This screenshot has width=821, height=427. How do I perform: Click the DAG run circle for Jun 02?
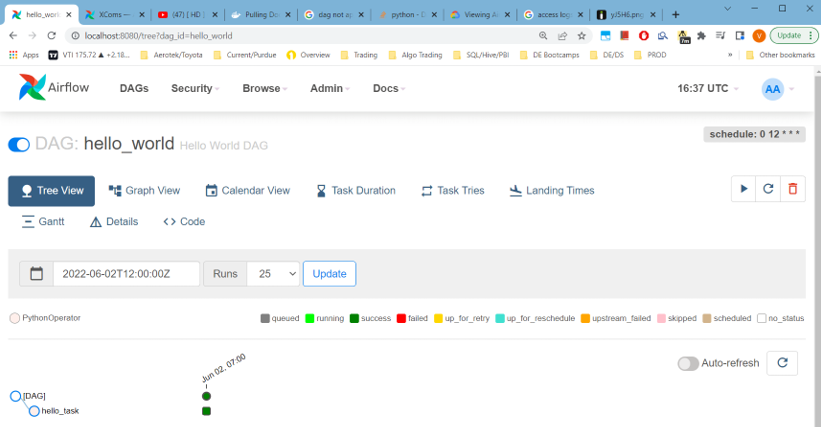click(206, 396)
